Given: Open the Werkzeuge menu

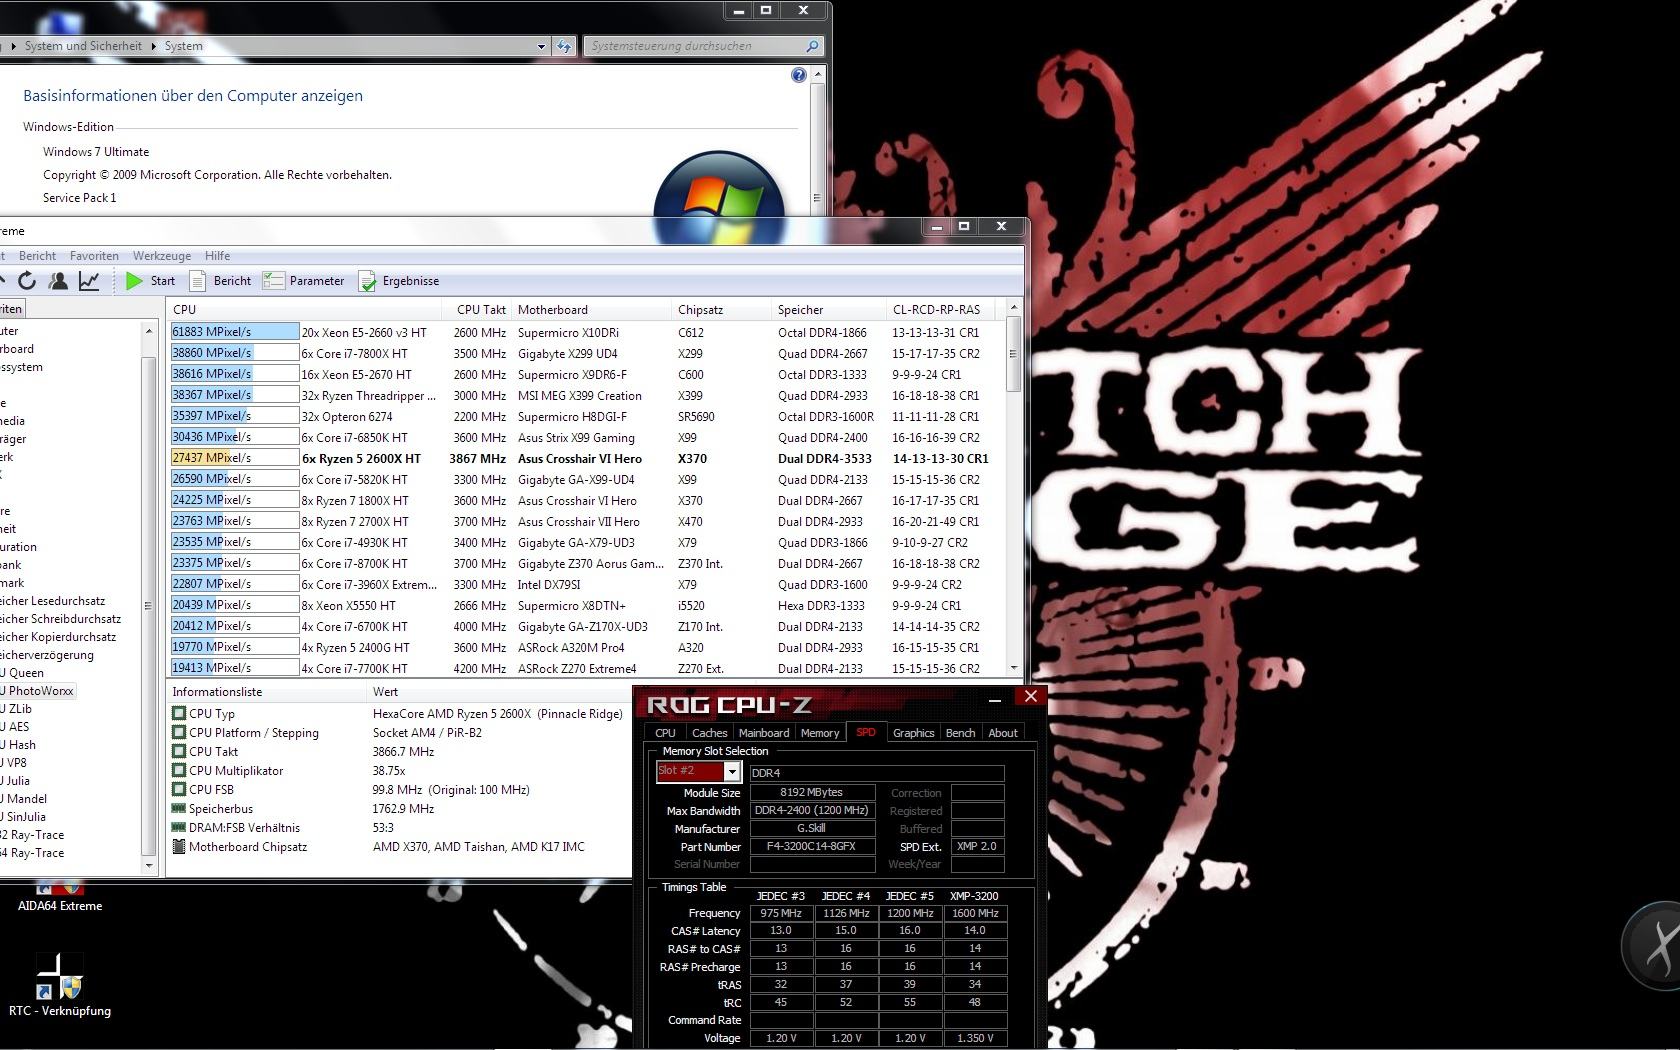Looking at the screenshot, I should click(162, 256).
